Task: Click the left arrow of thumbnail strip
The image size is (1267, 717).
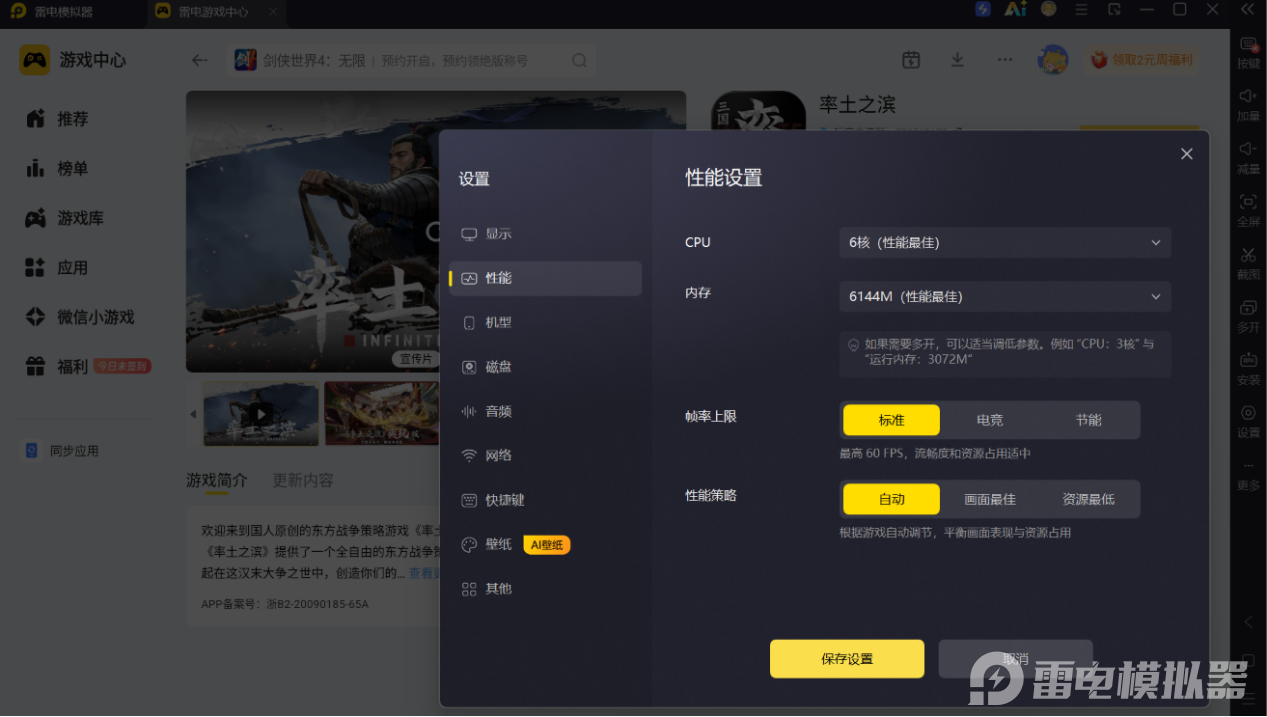Action: click(193, 413)
